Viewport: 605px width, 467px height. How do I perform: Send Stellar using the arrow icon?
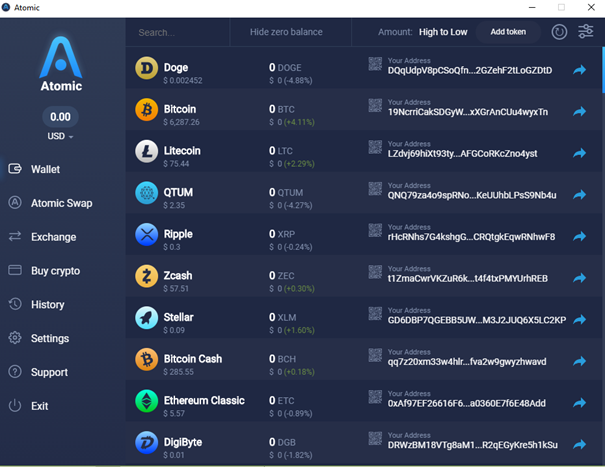click(580, 320)
